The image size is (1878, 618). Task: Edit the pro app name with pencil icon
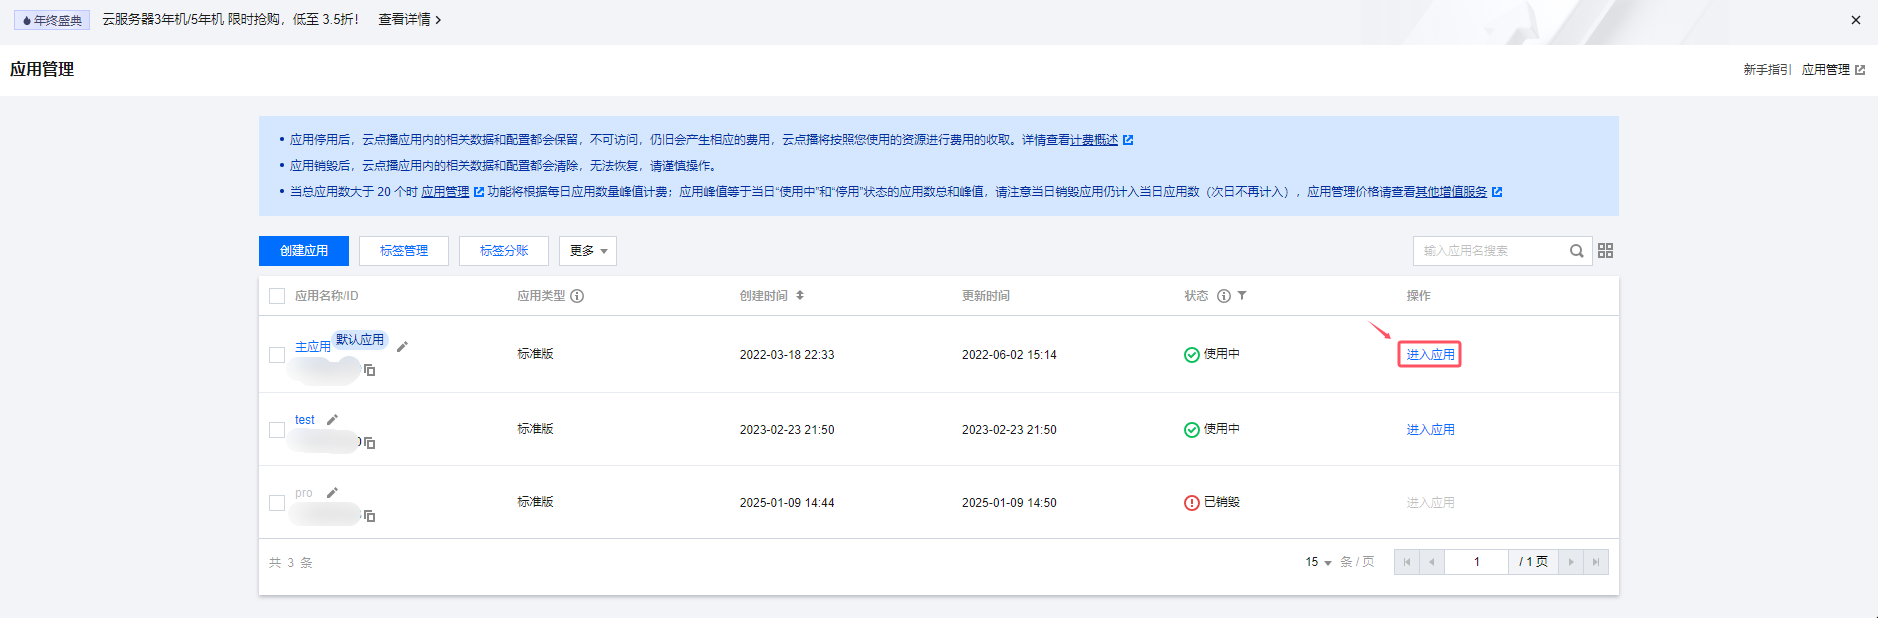332,493
